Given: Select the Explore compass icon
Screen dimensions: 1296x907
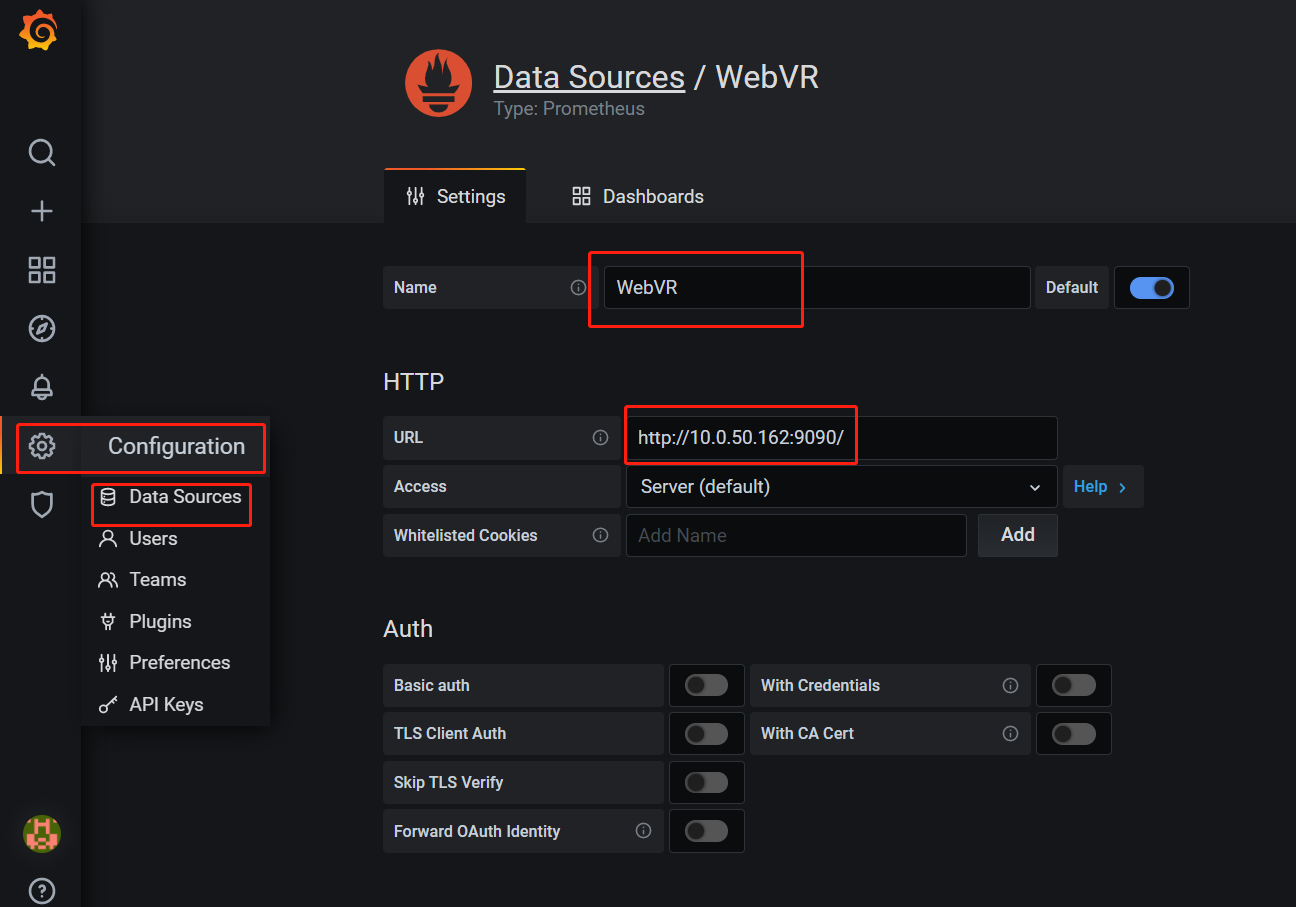Looking at the screenshot, I should [41, 328].
